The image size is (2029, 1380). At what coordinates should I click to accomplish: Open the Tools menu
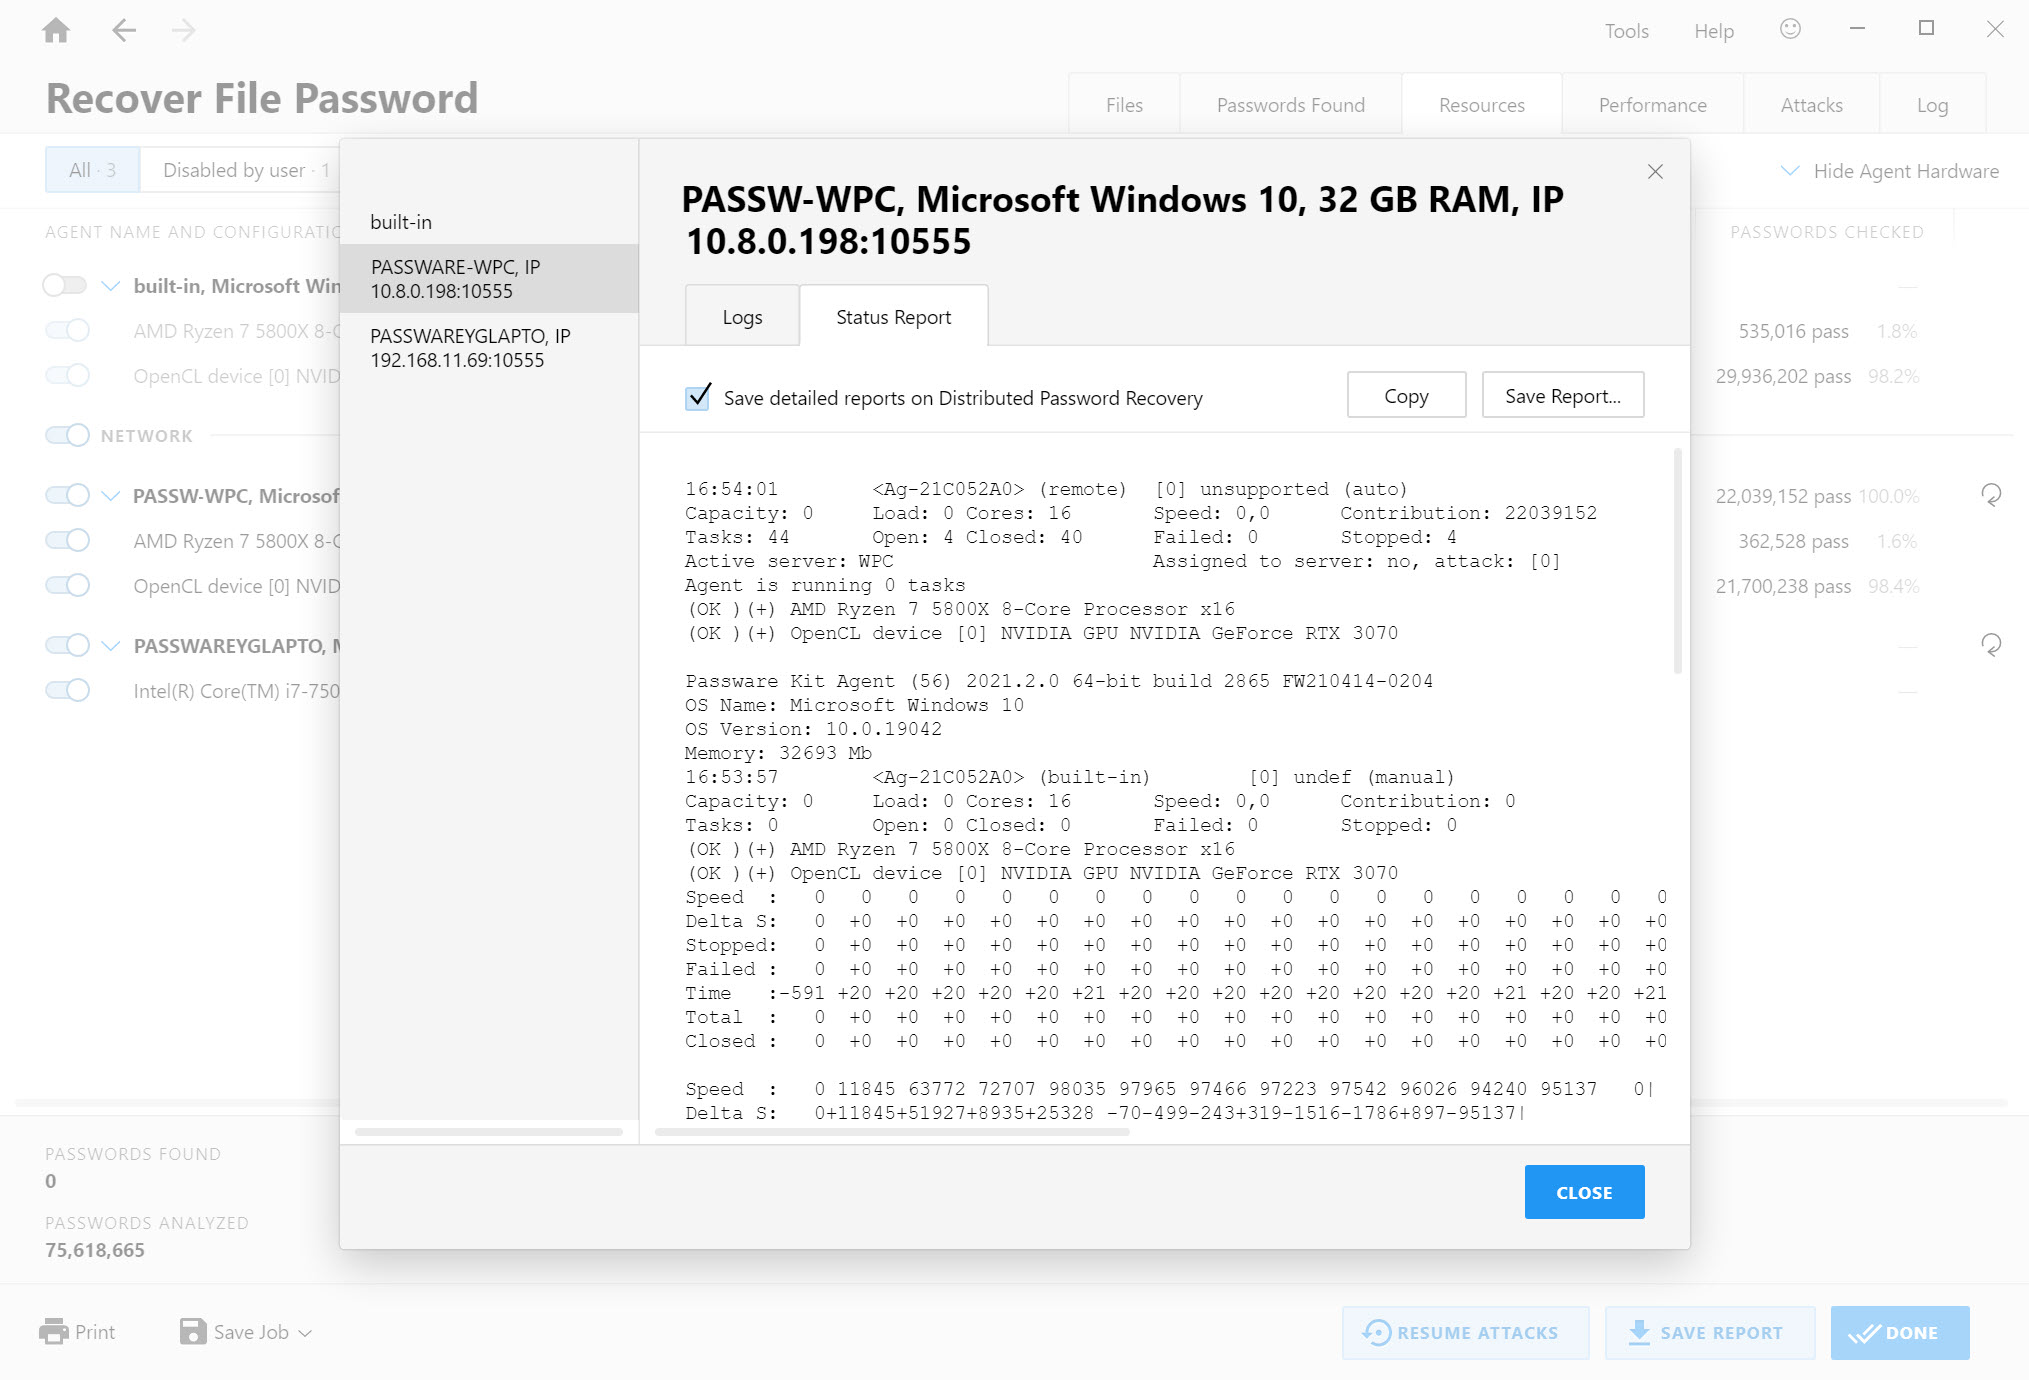pyautogui.click(x=1626, y=30)
